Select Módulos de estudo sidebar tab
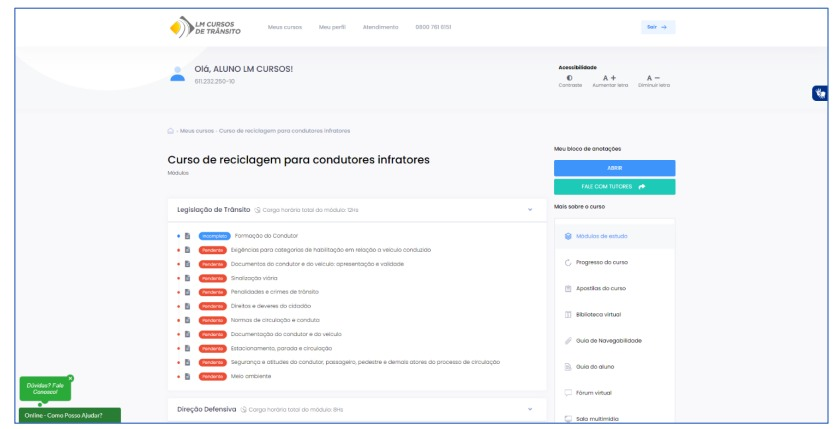 point(614,236)
